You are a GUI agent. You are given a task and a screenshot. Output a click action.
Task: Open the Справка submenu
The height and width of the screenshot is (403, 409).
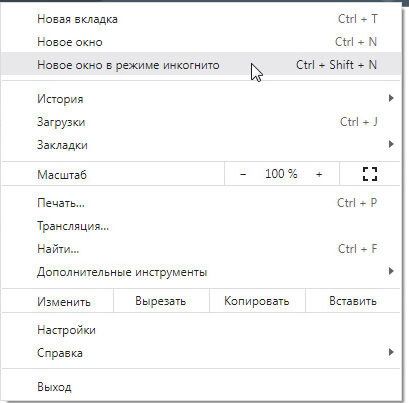click(x=201, y=353)
